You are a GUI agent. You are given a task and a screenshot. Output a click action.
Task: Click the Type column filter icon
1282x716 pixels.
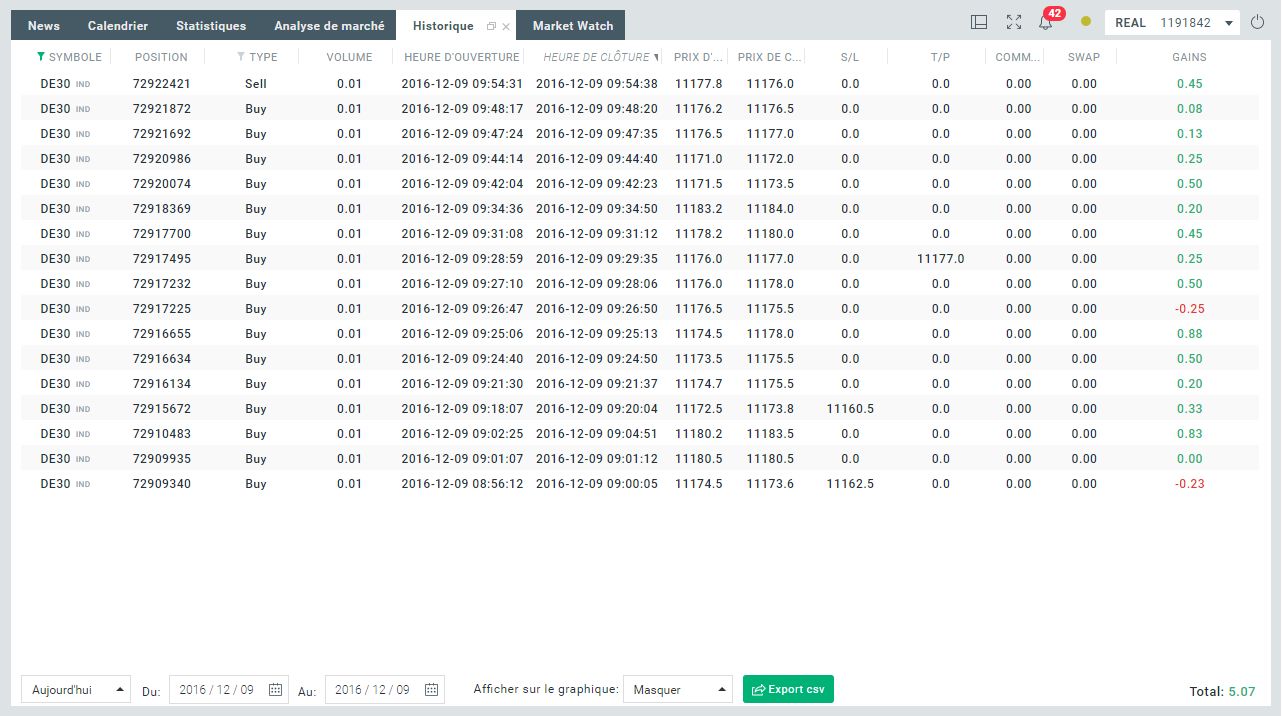[241, 57]
